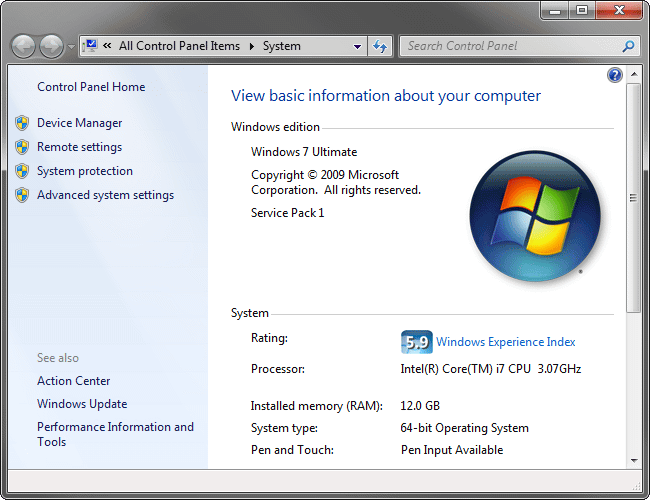Minimize the System window
This screenshot has width=650, height=500.
click(555, 10)
